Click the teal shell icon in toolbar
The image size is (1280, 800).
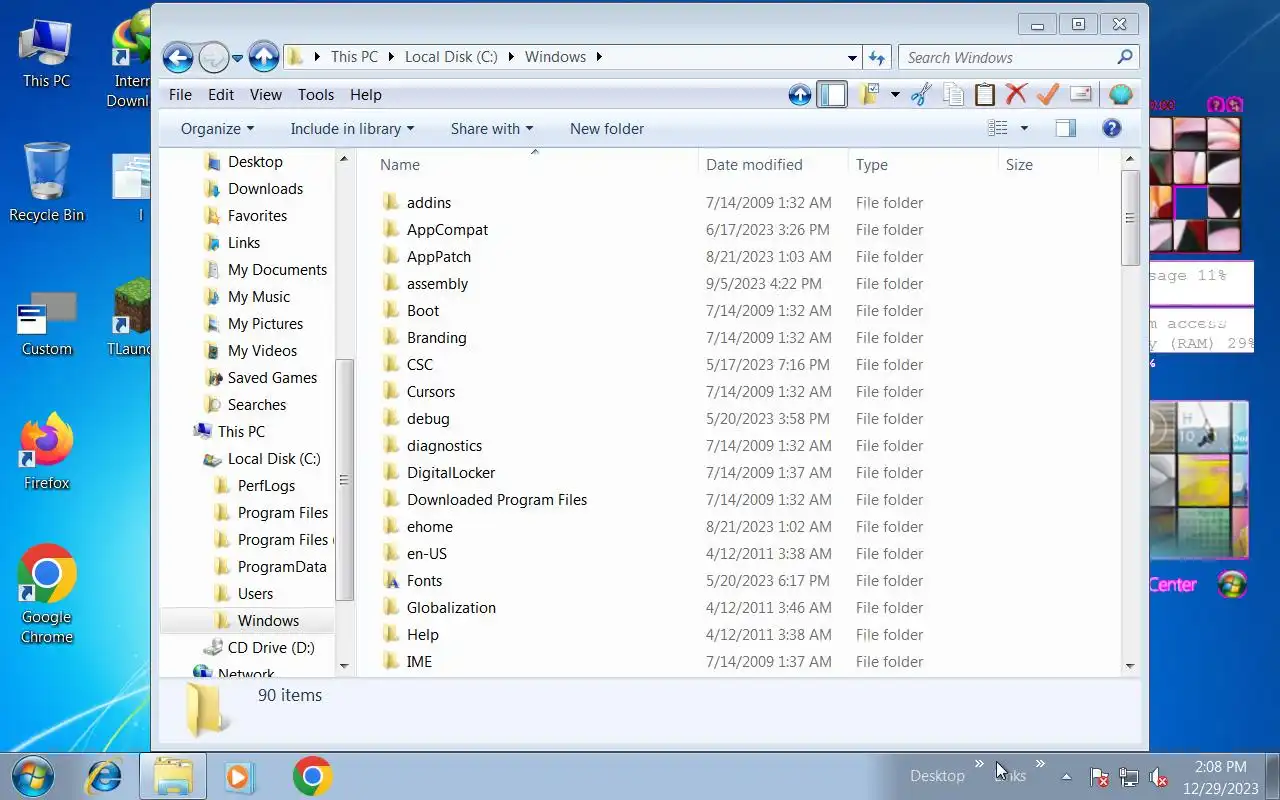[1121, 95]
